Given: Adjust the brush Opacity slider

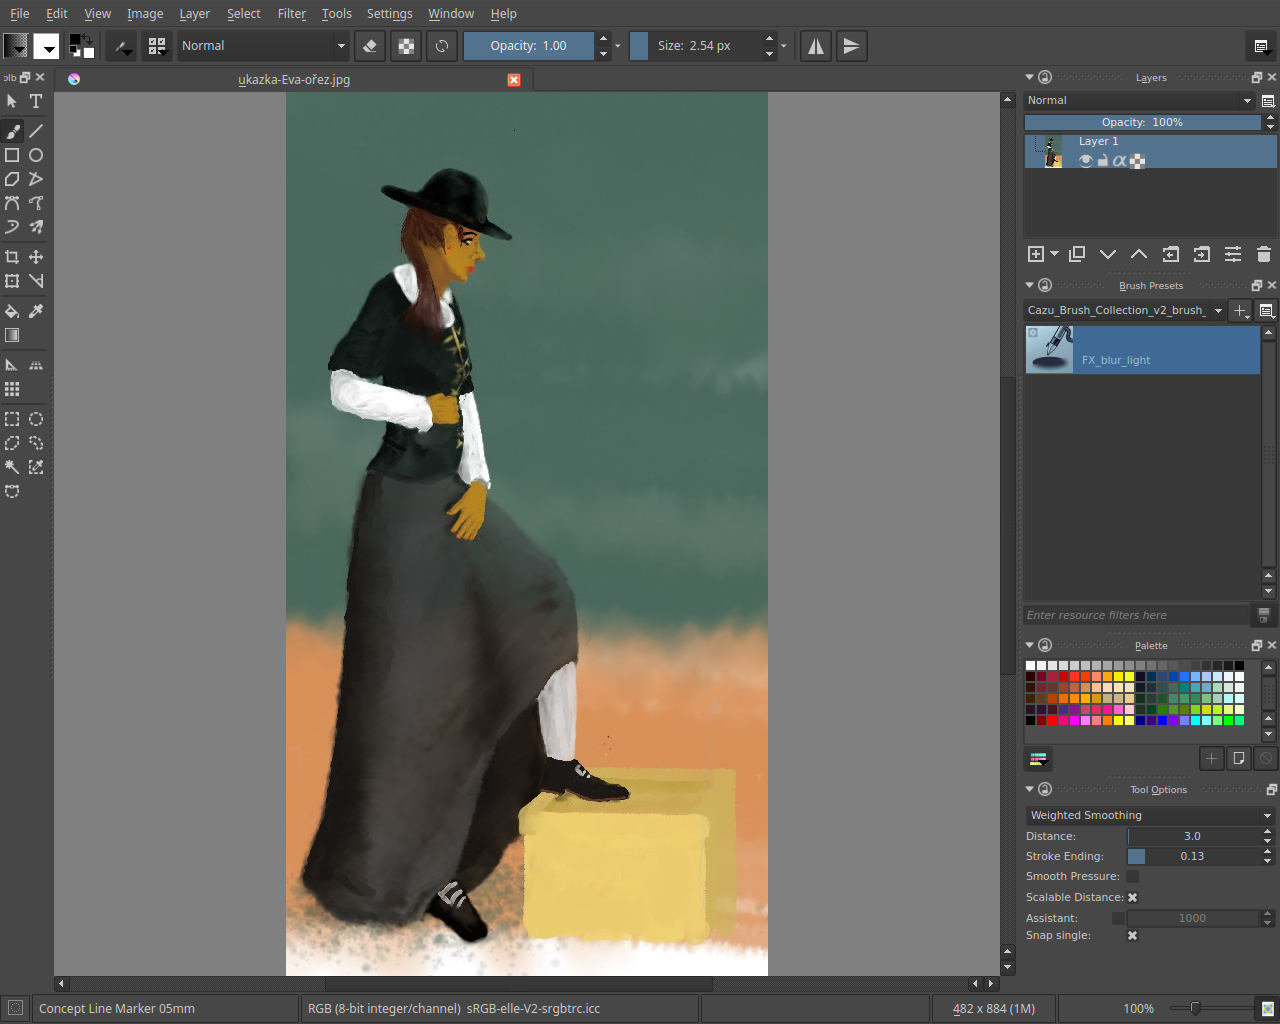Looking at the screenshot, I should tap(528, 46).
